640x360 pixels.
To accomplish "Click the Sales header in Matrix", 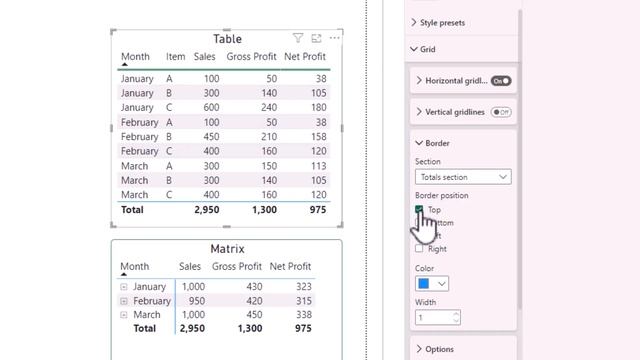I will [x=190, y=267].
